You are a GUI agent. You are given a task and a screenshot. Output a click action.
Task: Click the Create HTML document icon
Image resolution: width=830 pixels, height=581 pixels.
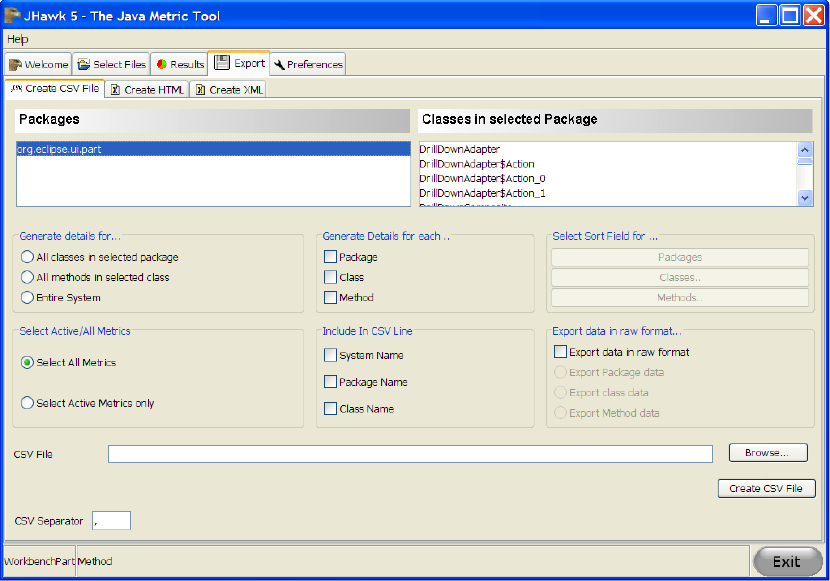click(115, 90)
